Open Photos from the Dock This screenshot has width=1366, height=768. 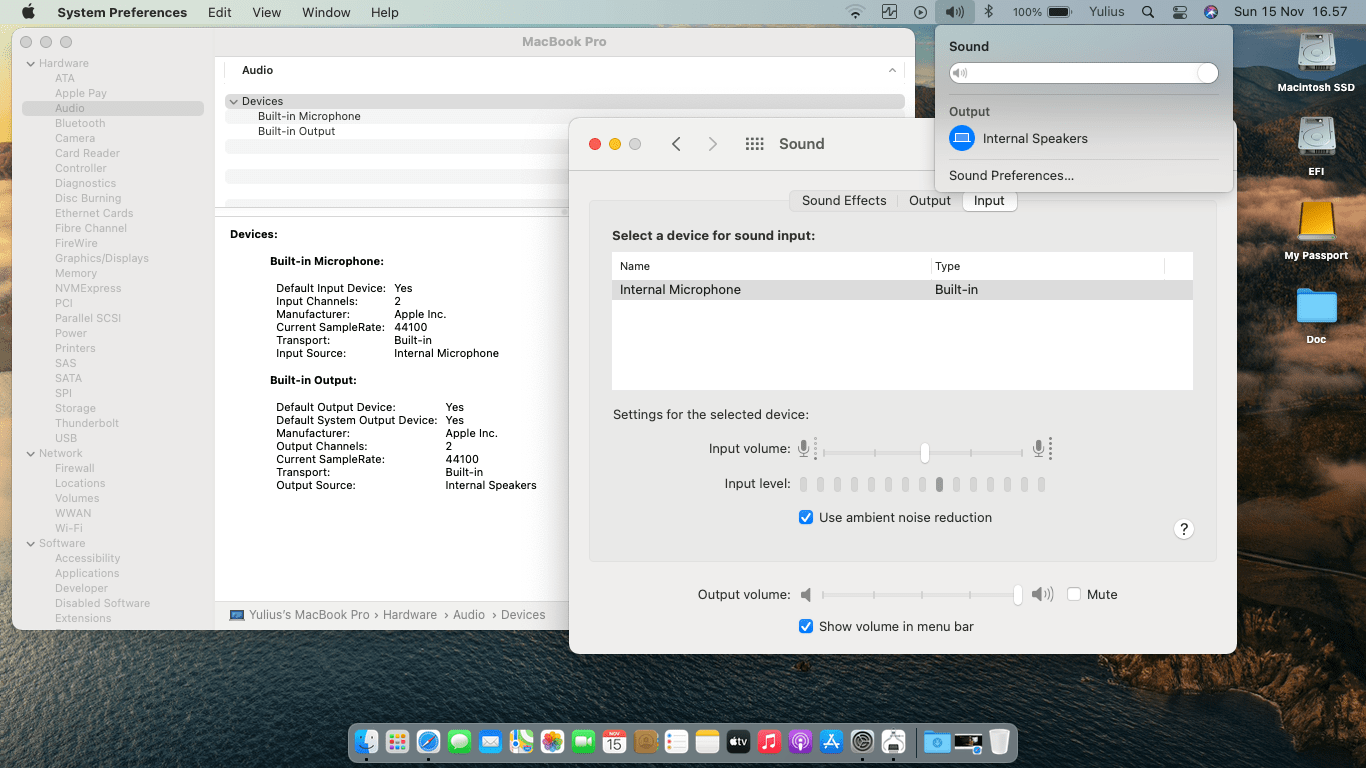pyautogui.click(x=553, y=742)
